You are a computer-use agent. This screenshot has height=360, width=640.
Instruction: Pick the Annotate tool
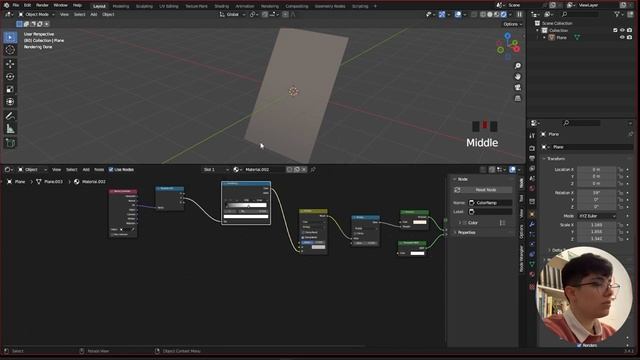pyautogui.click(x=10, y=116)
